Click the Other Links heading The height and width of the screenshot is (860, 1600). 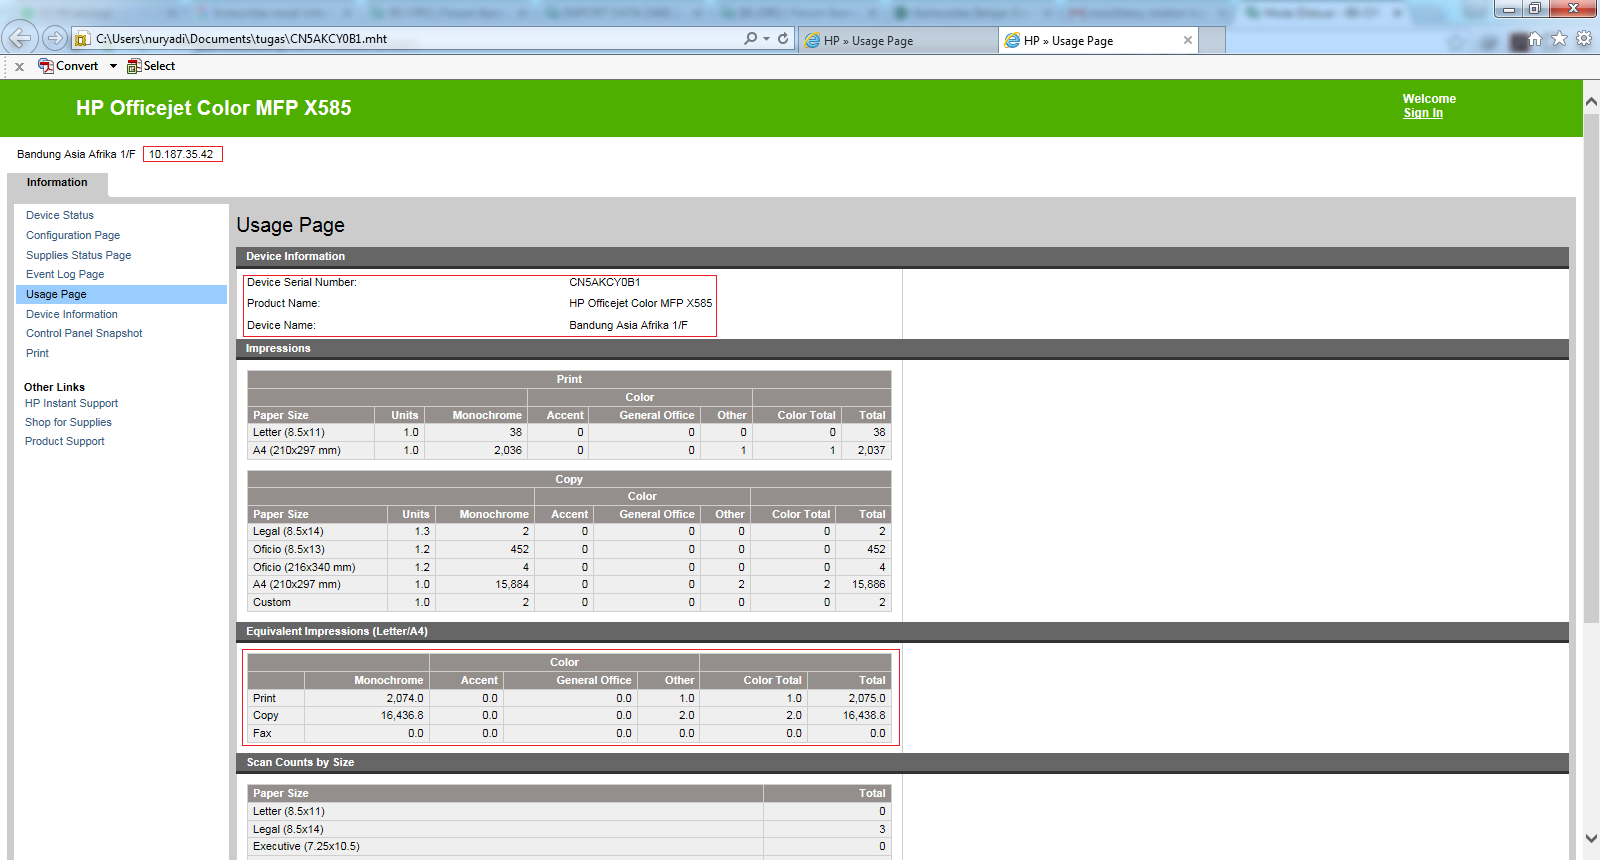(54, 387)
